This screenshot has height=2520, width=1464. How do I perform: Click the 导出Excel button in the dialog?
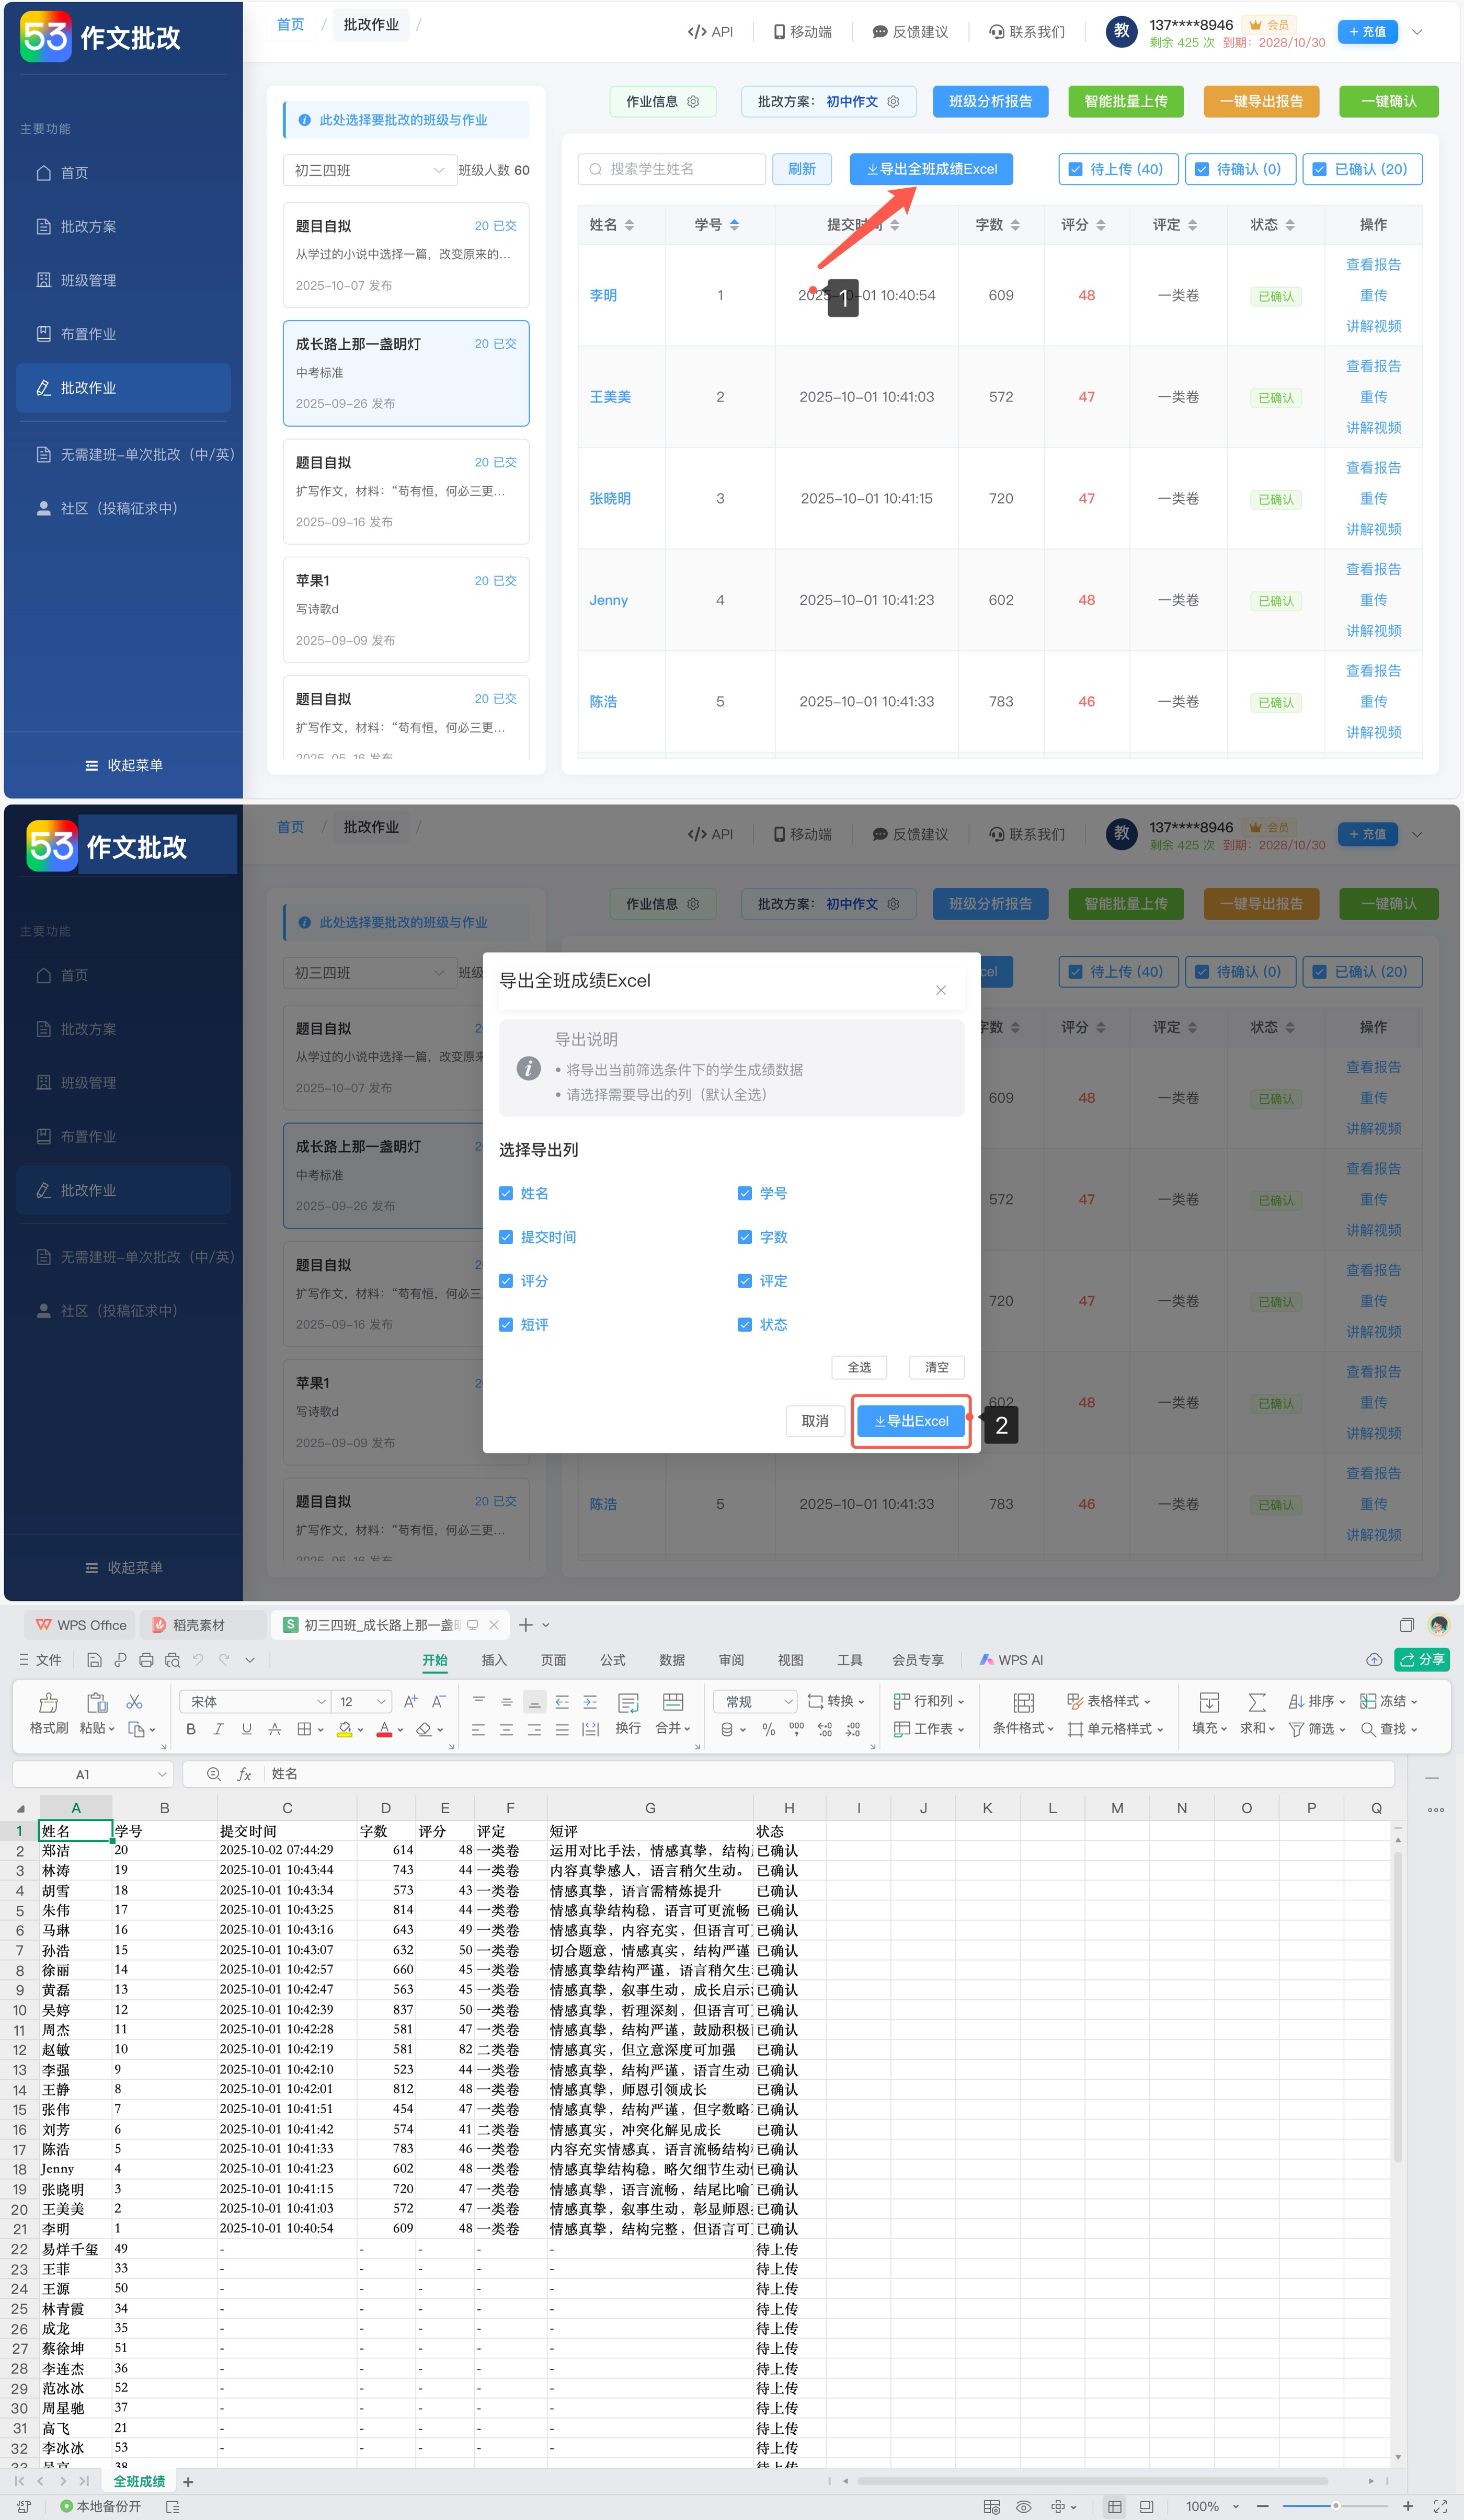click(911, 1421)
